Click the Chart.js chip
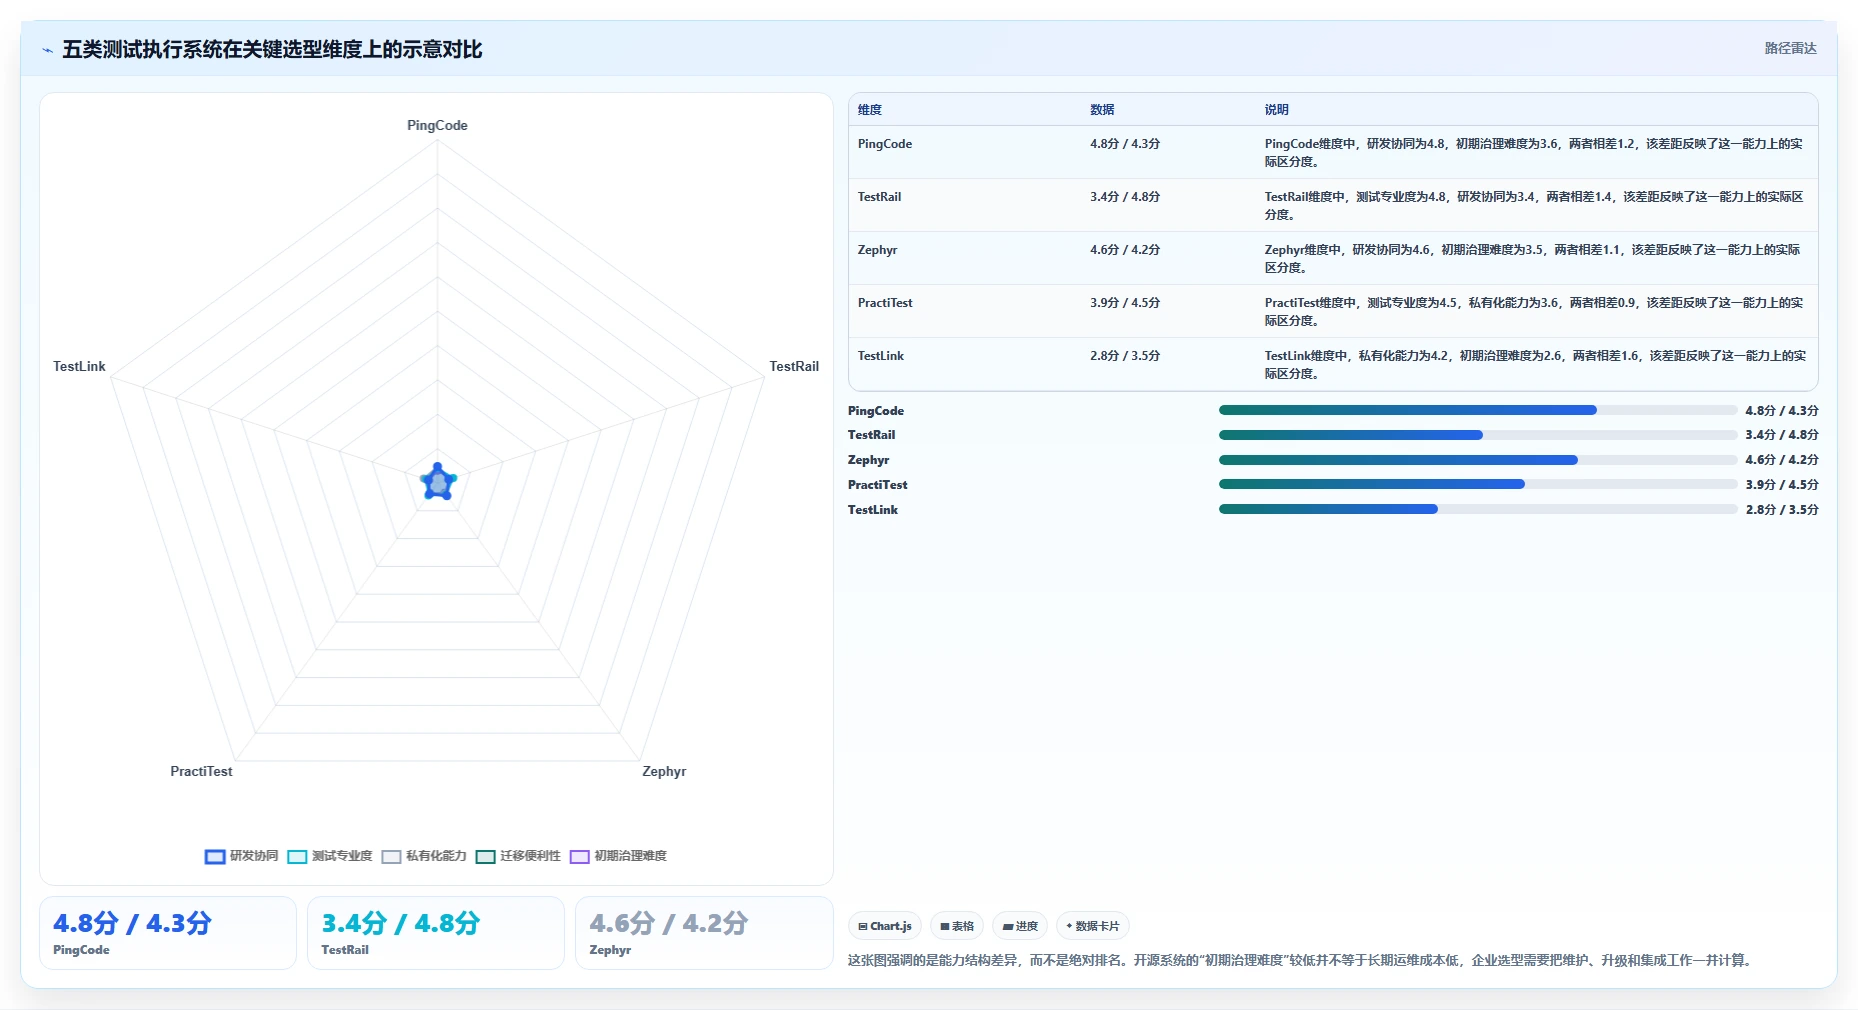Viewport: 1858px width, 1010px height. click(885, 926)
